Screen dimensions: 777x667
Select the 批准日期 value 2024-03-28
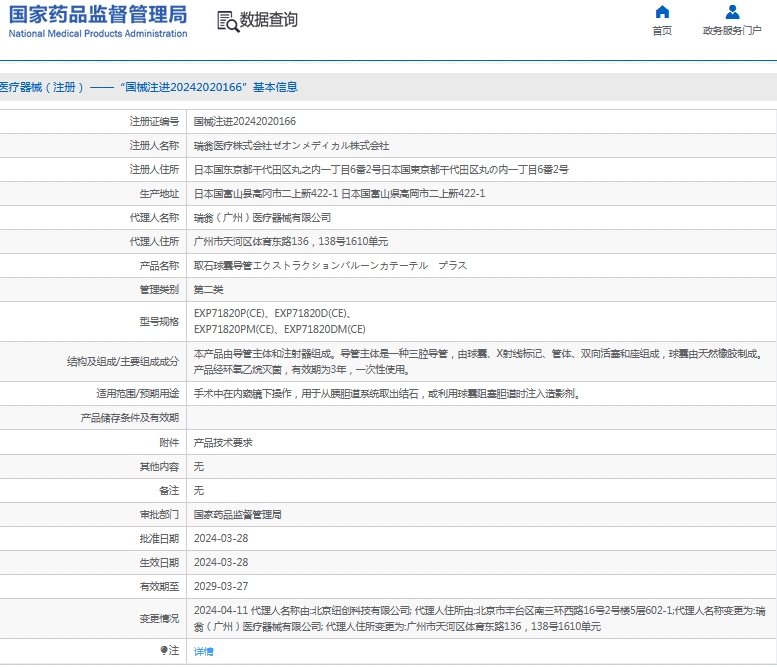pyautogui.click(x=221, y=539)
